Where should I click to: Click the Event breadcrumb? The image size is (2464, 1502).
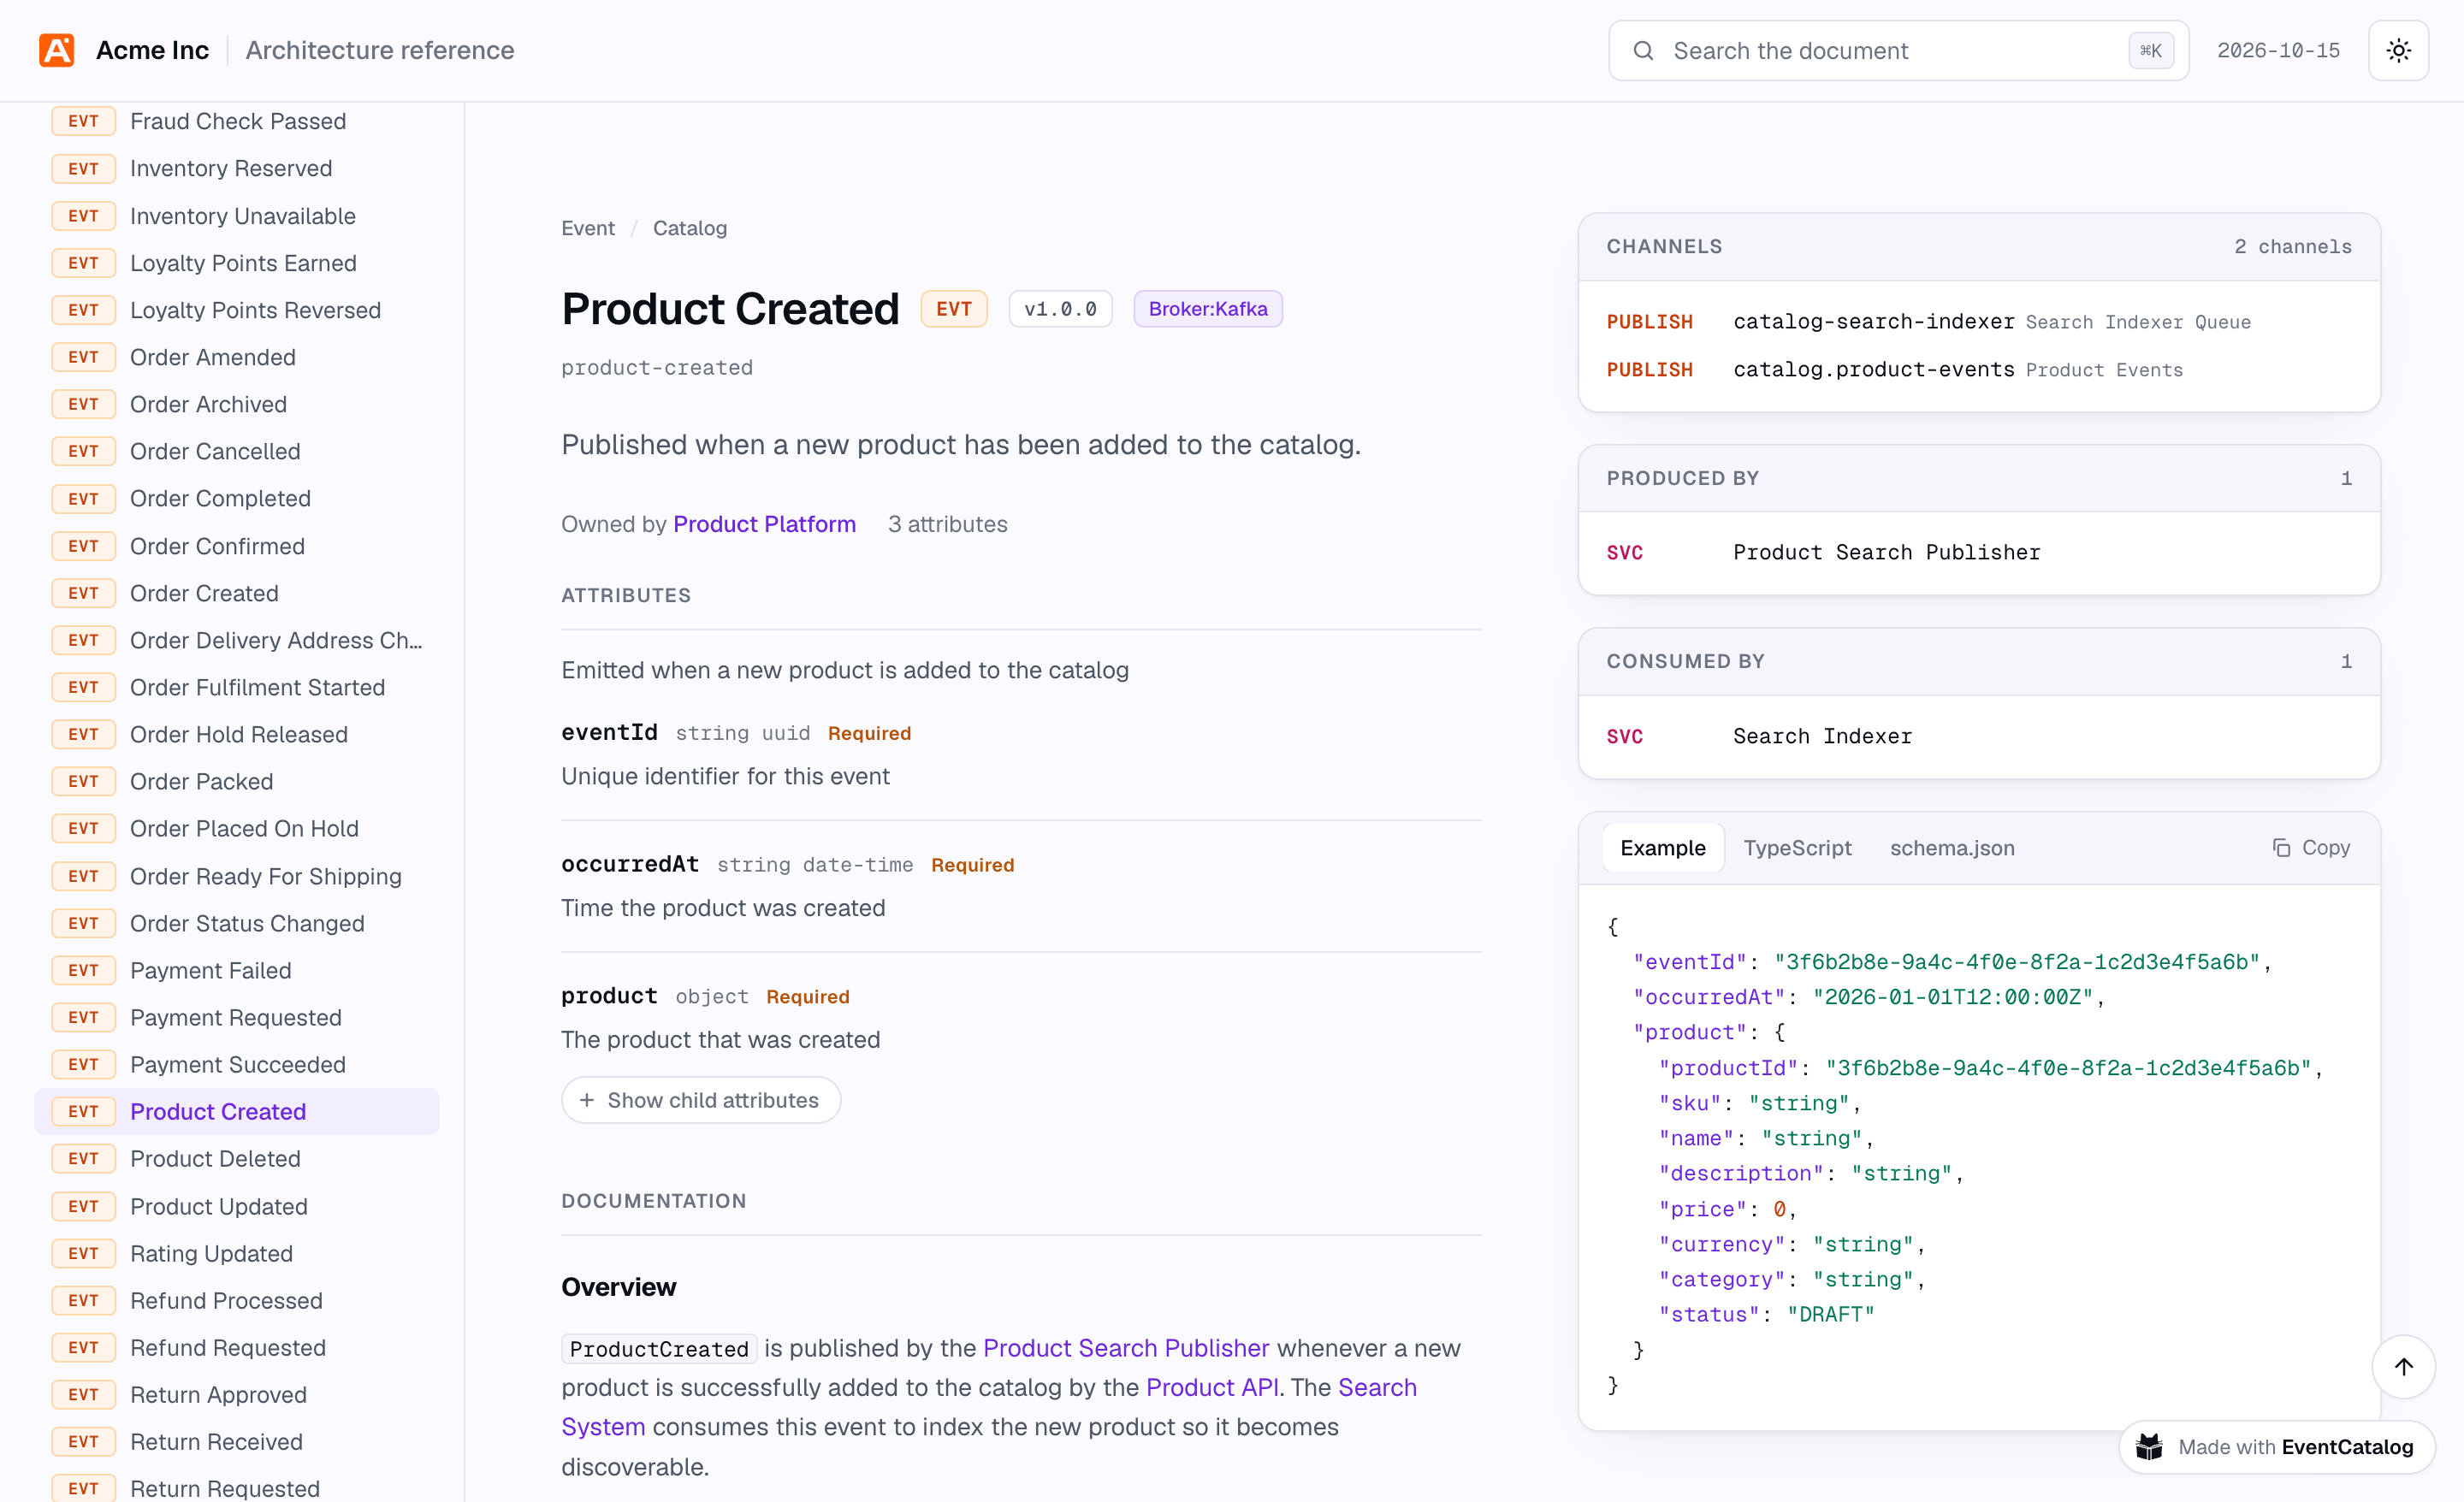[x=587, y=228]
